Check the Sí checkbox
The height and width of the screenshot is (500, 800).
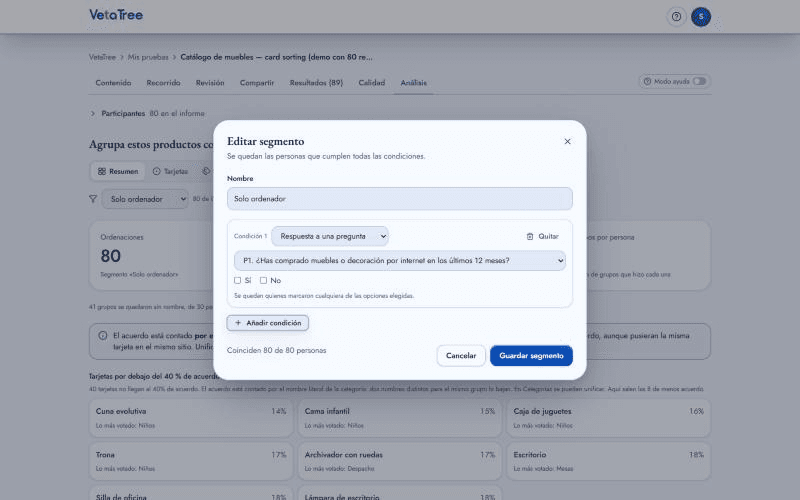tap(237, 280)
